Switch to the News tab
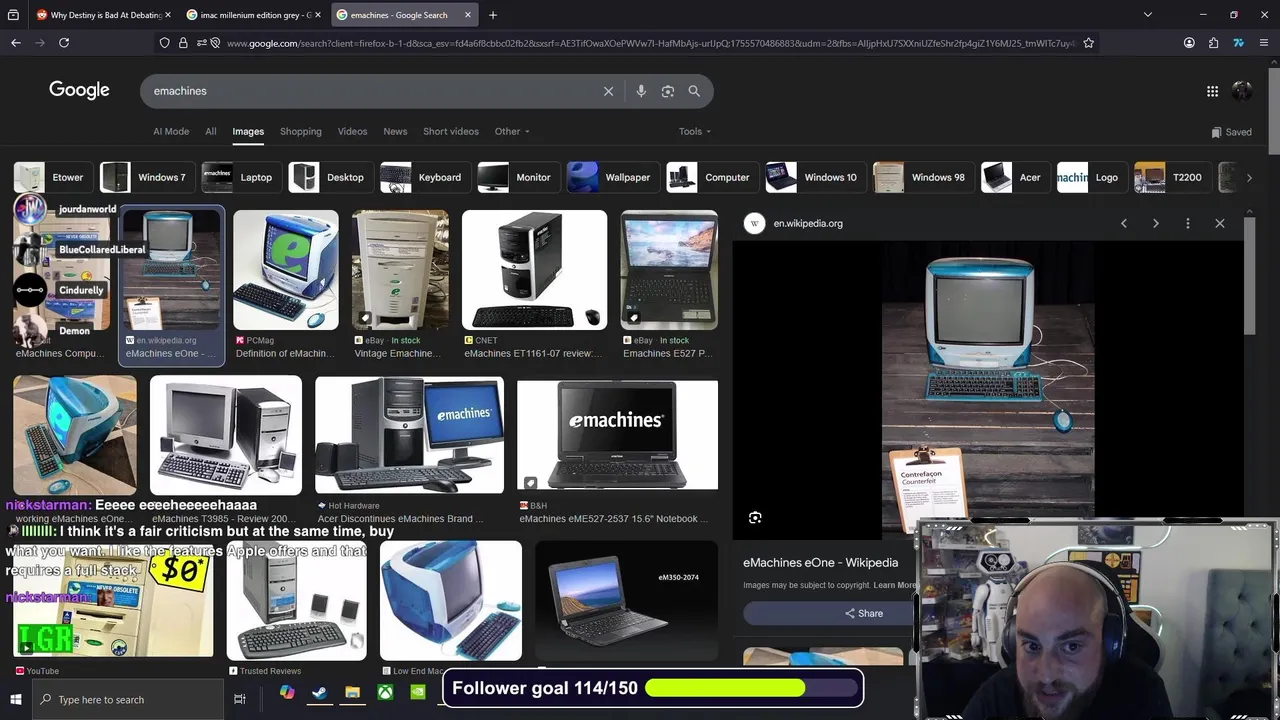Screen dimensions: 1280x720 point(395,131)
